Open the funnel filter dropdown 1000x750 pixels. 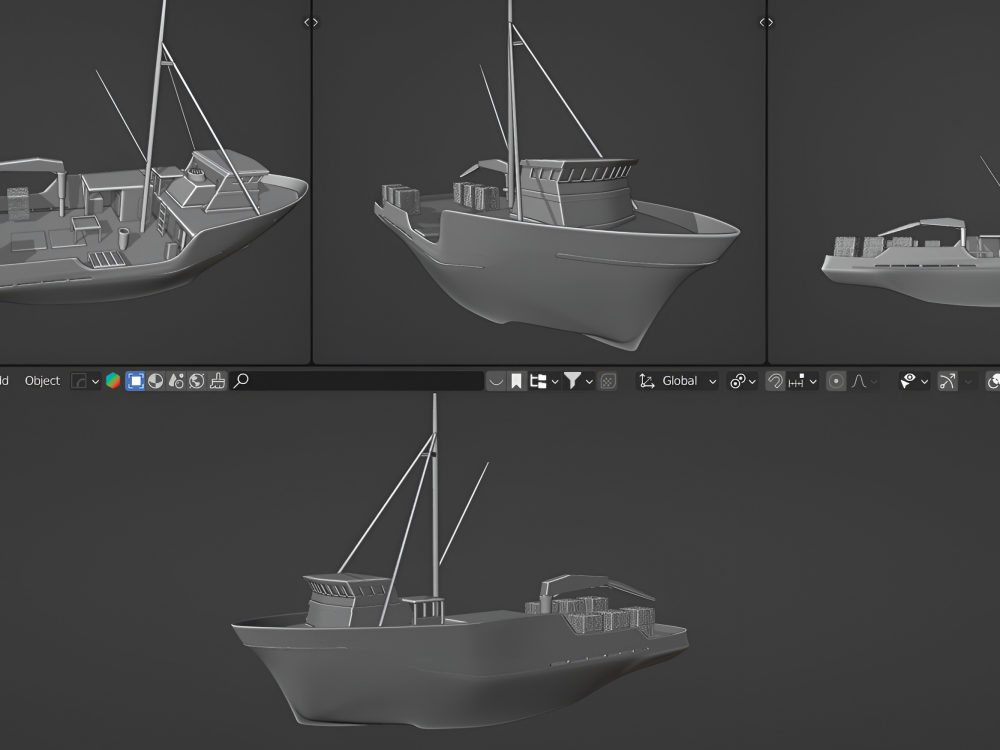[578, 381]
